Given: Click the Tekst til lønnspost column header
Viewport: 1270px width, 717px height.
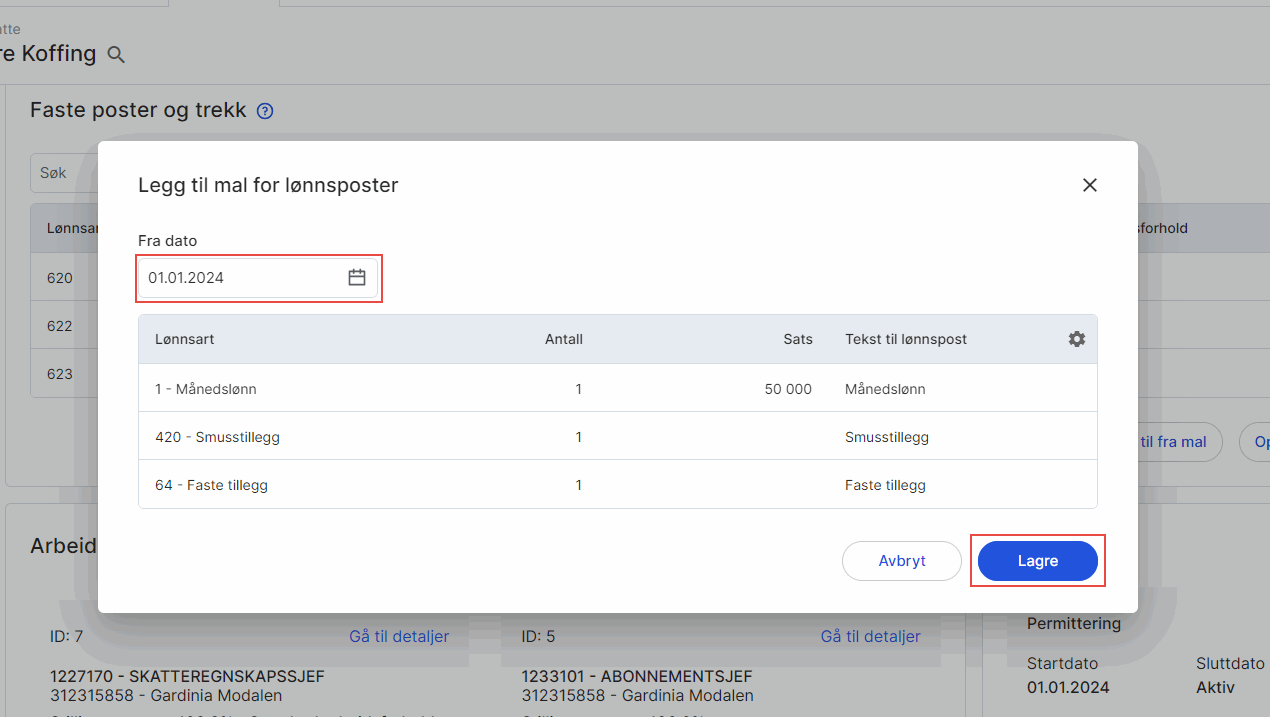Looking at the screenshot, I should [905, 339].
